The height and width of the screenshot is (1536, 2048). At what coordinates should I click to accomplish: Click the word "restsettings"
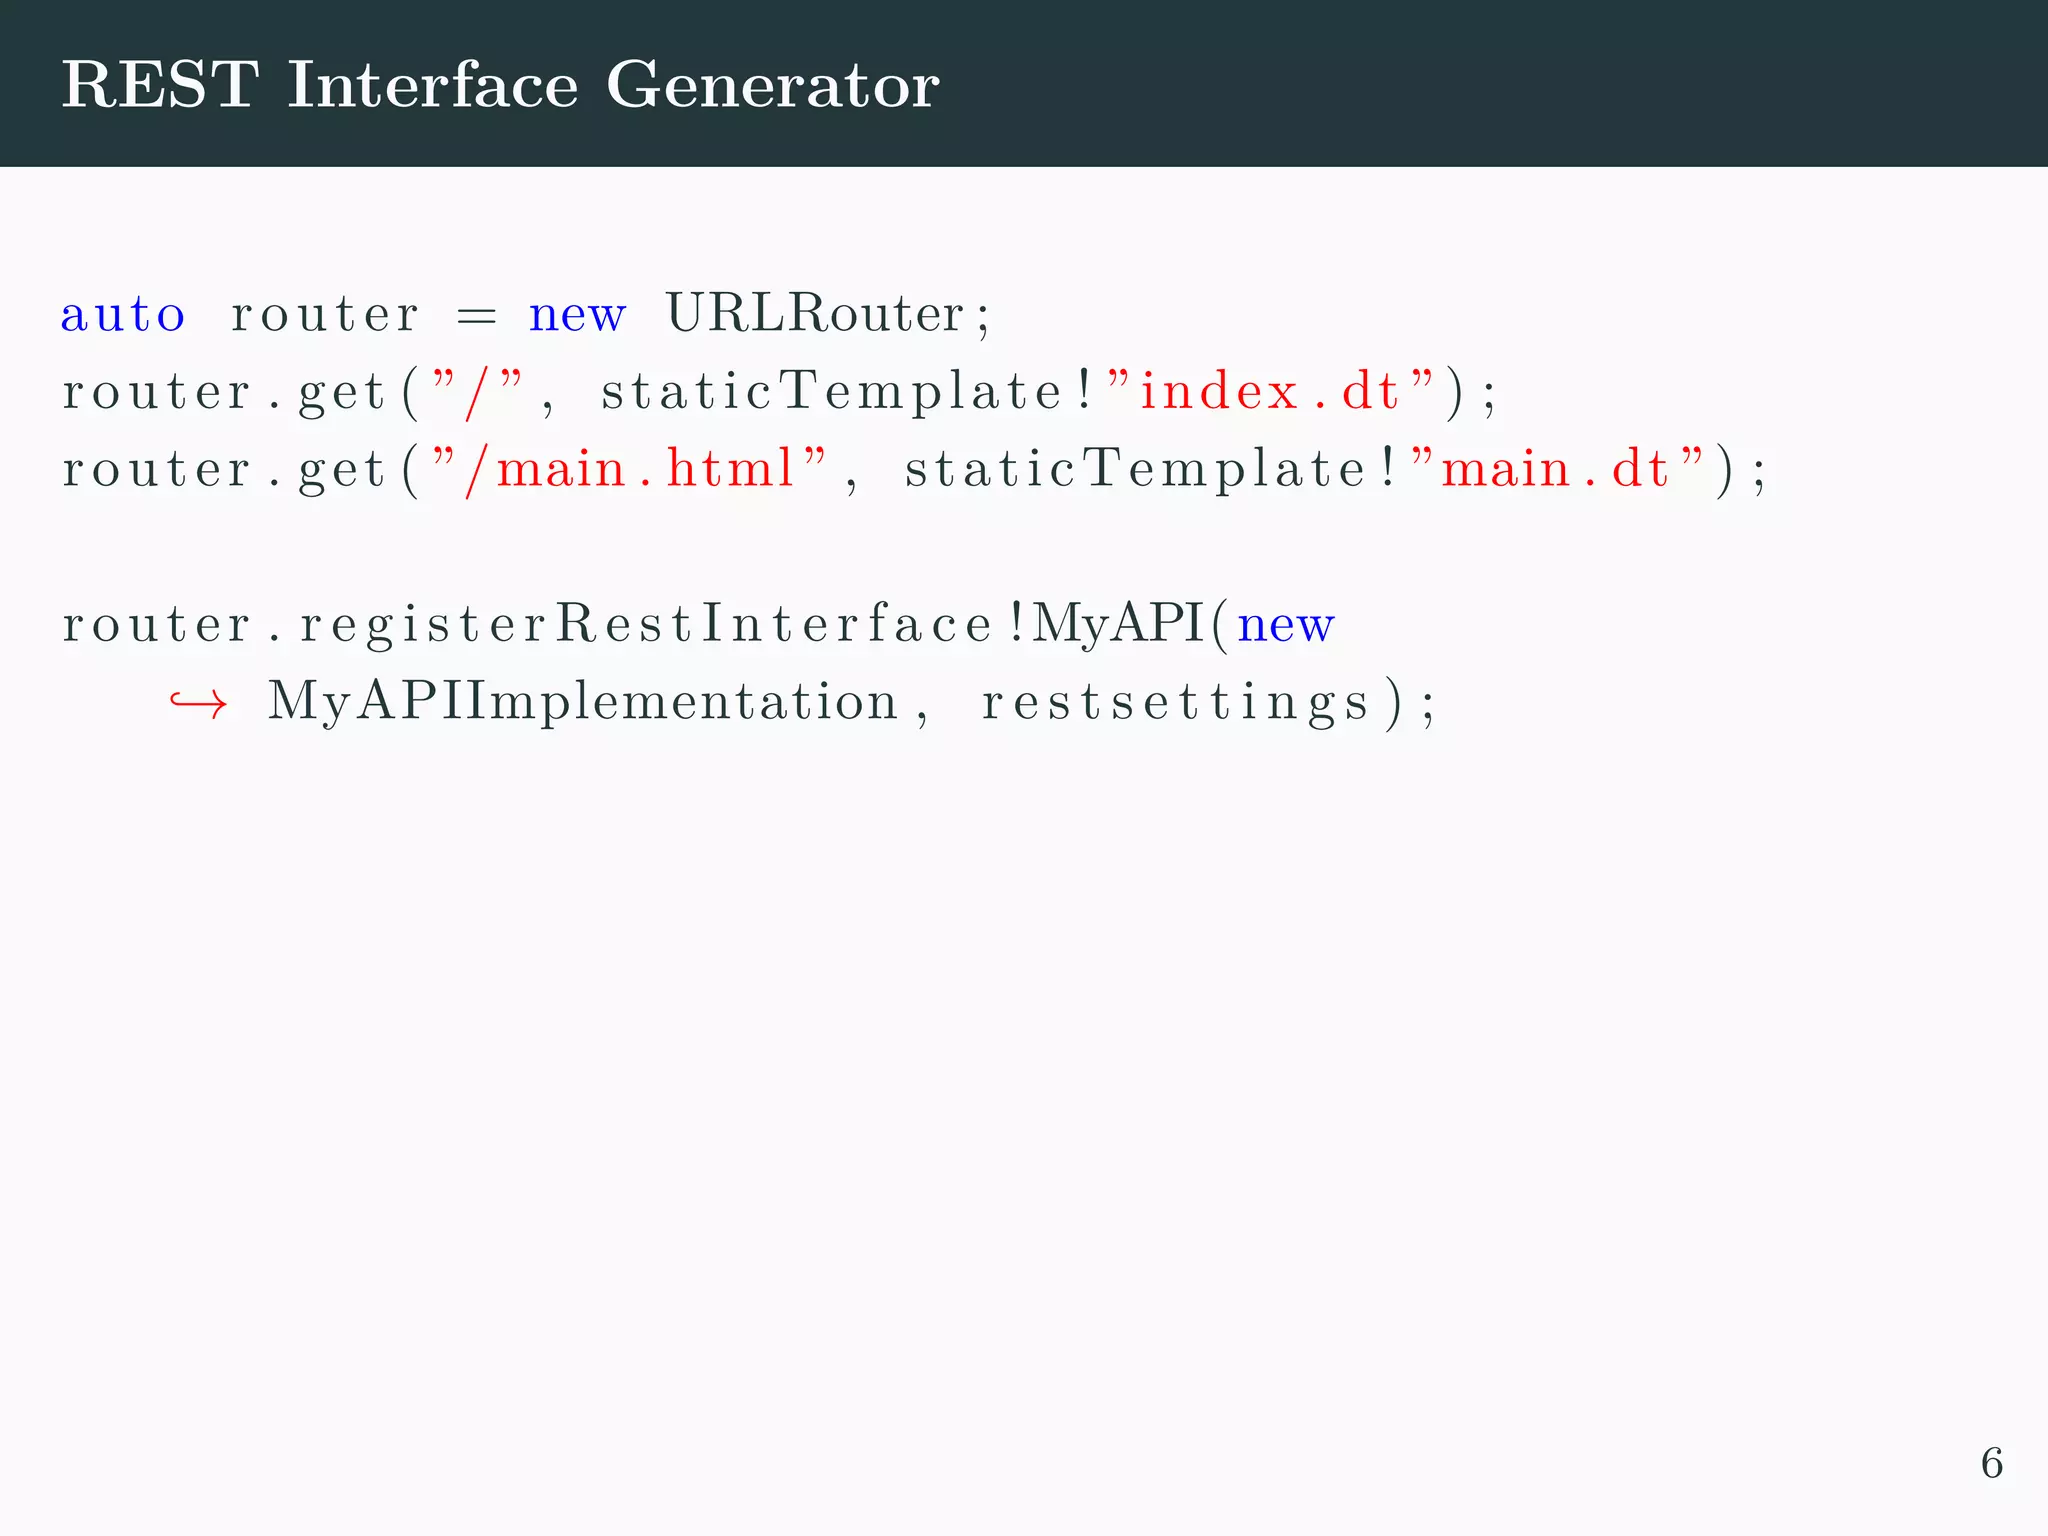coord(1175,704)
